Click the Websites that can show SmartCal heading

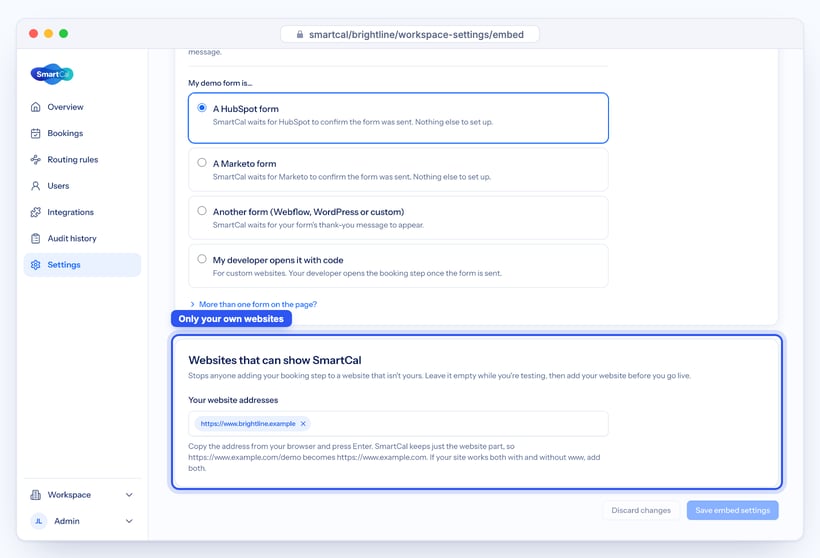click(x=275, y=360)
